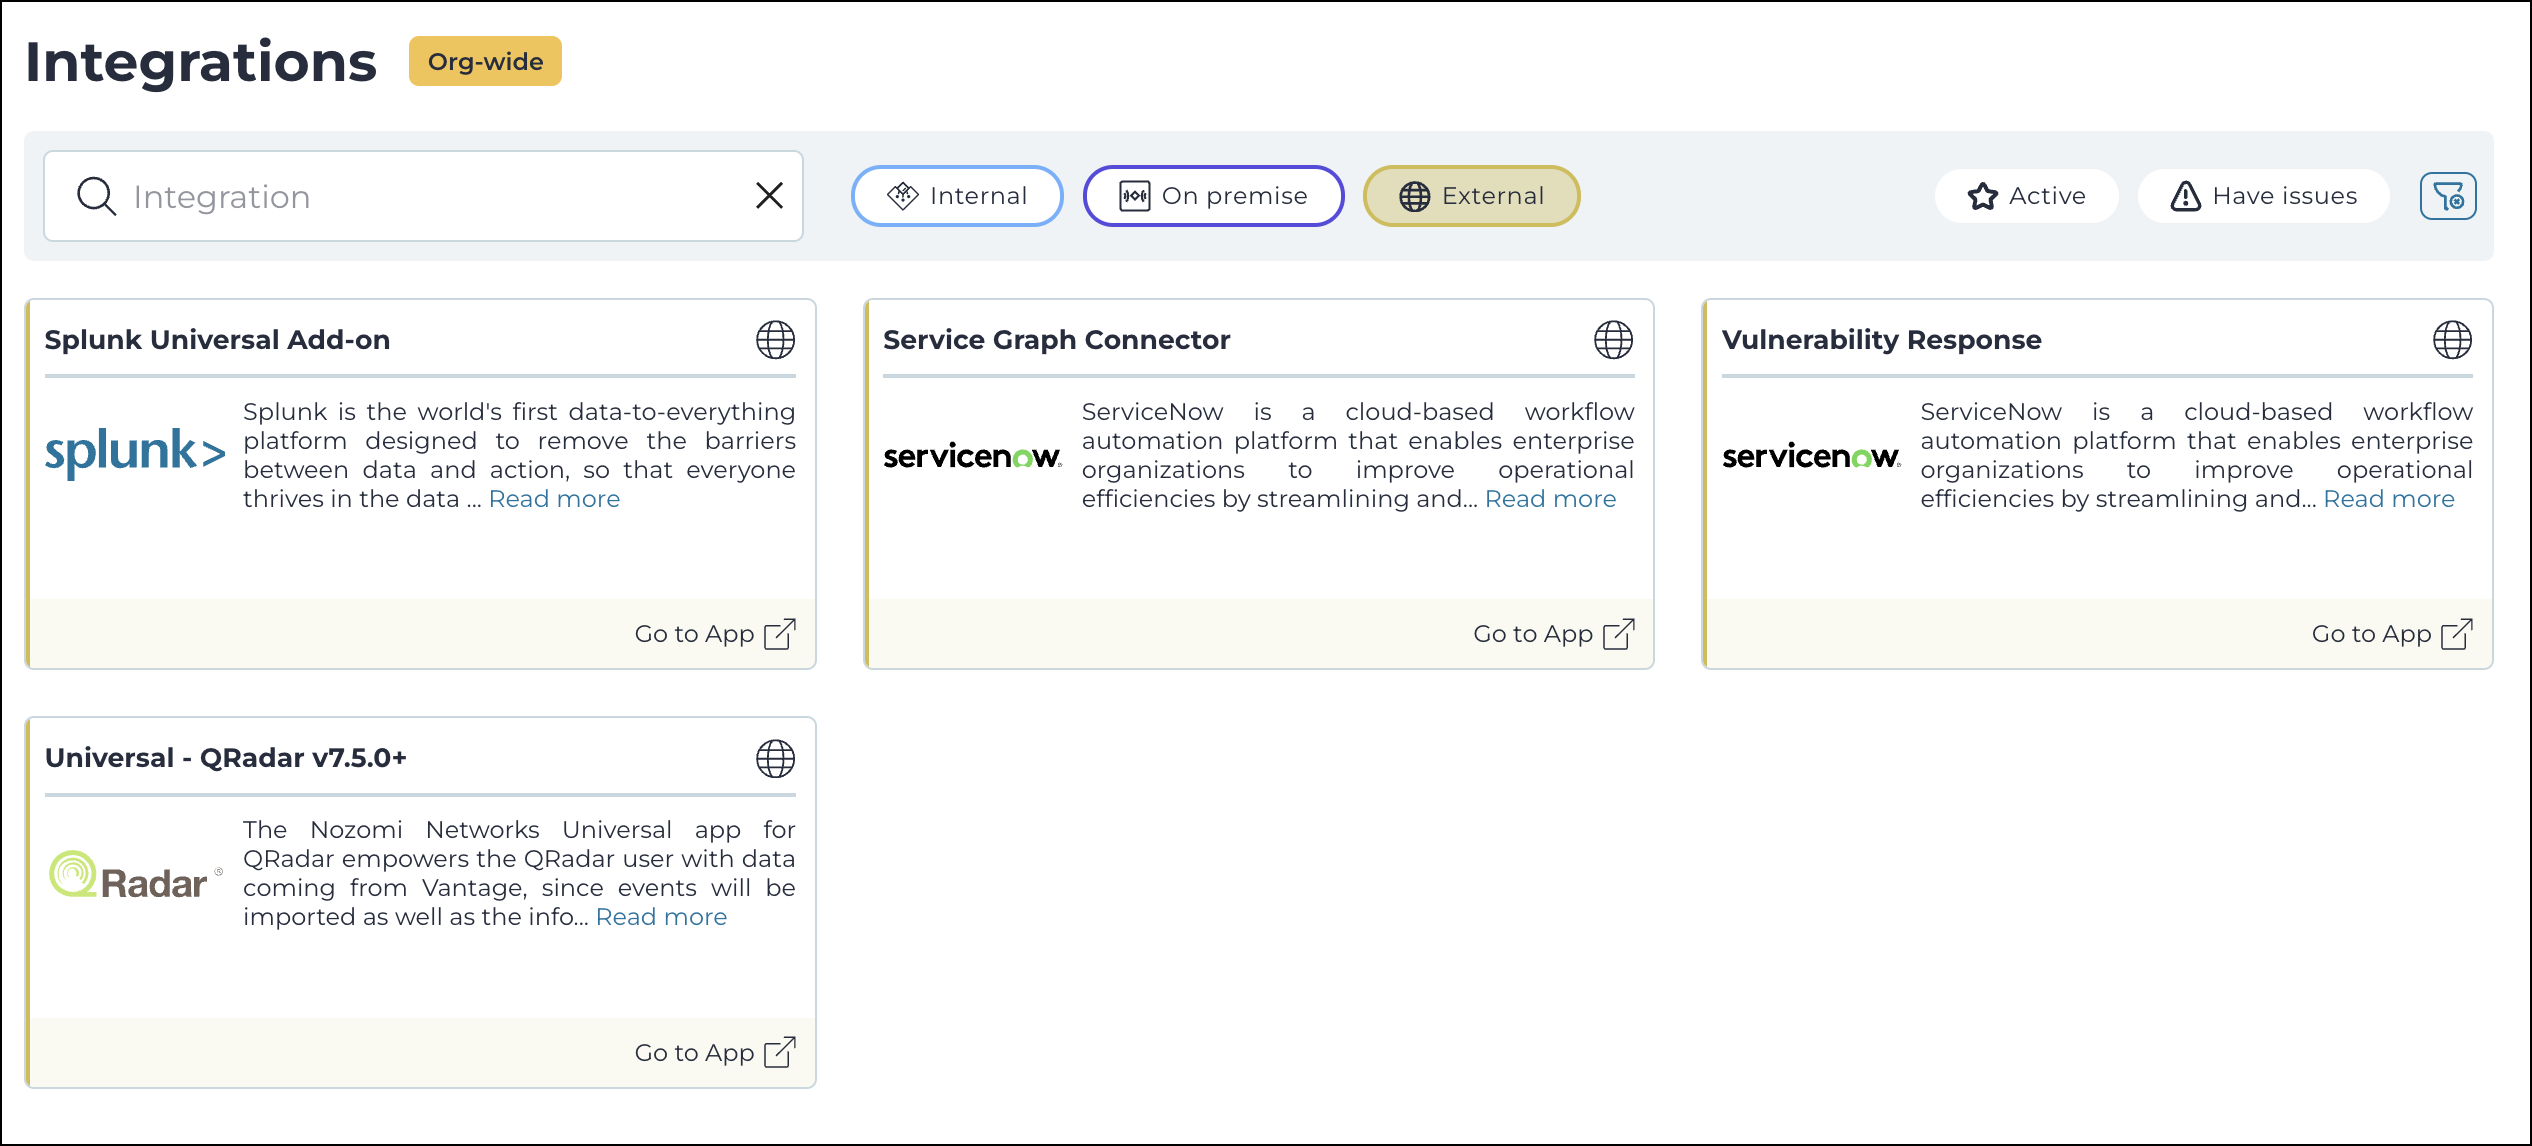Click the globe icon on Vulnerability Response card
Image resolution: width=2532 pixels, height=1146 pixels.
(2452, 340)
